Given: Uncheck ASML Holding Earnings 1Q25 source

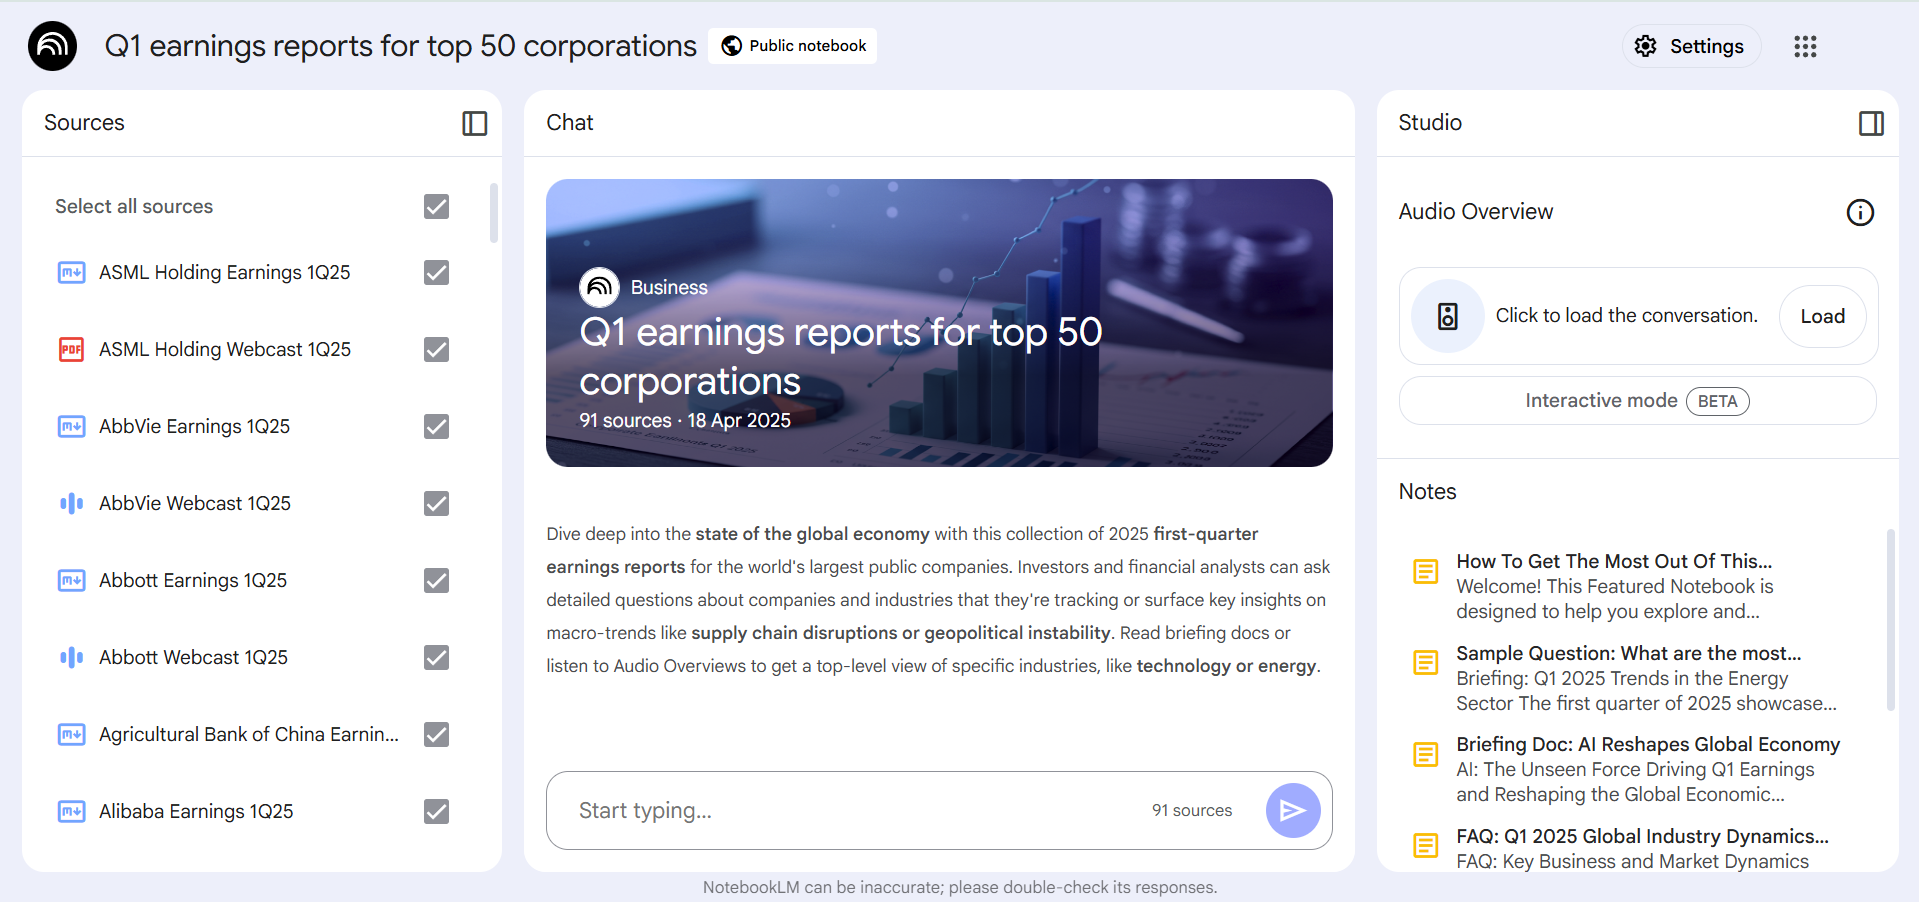Looking at the screenshot, I should tap(436, 272).
